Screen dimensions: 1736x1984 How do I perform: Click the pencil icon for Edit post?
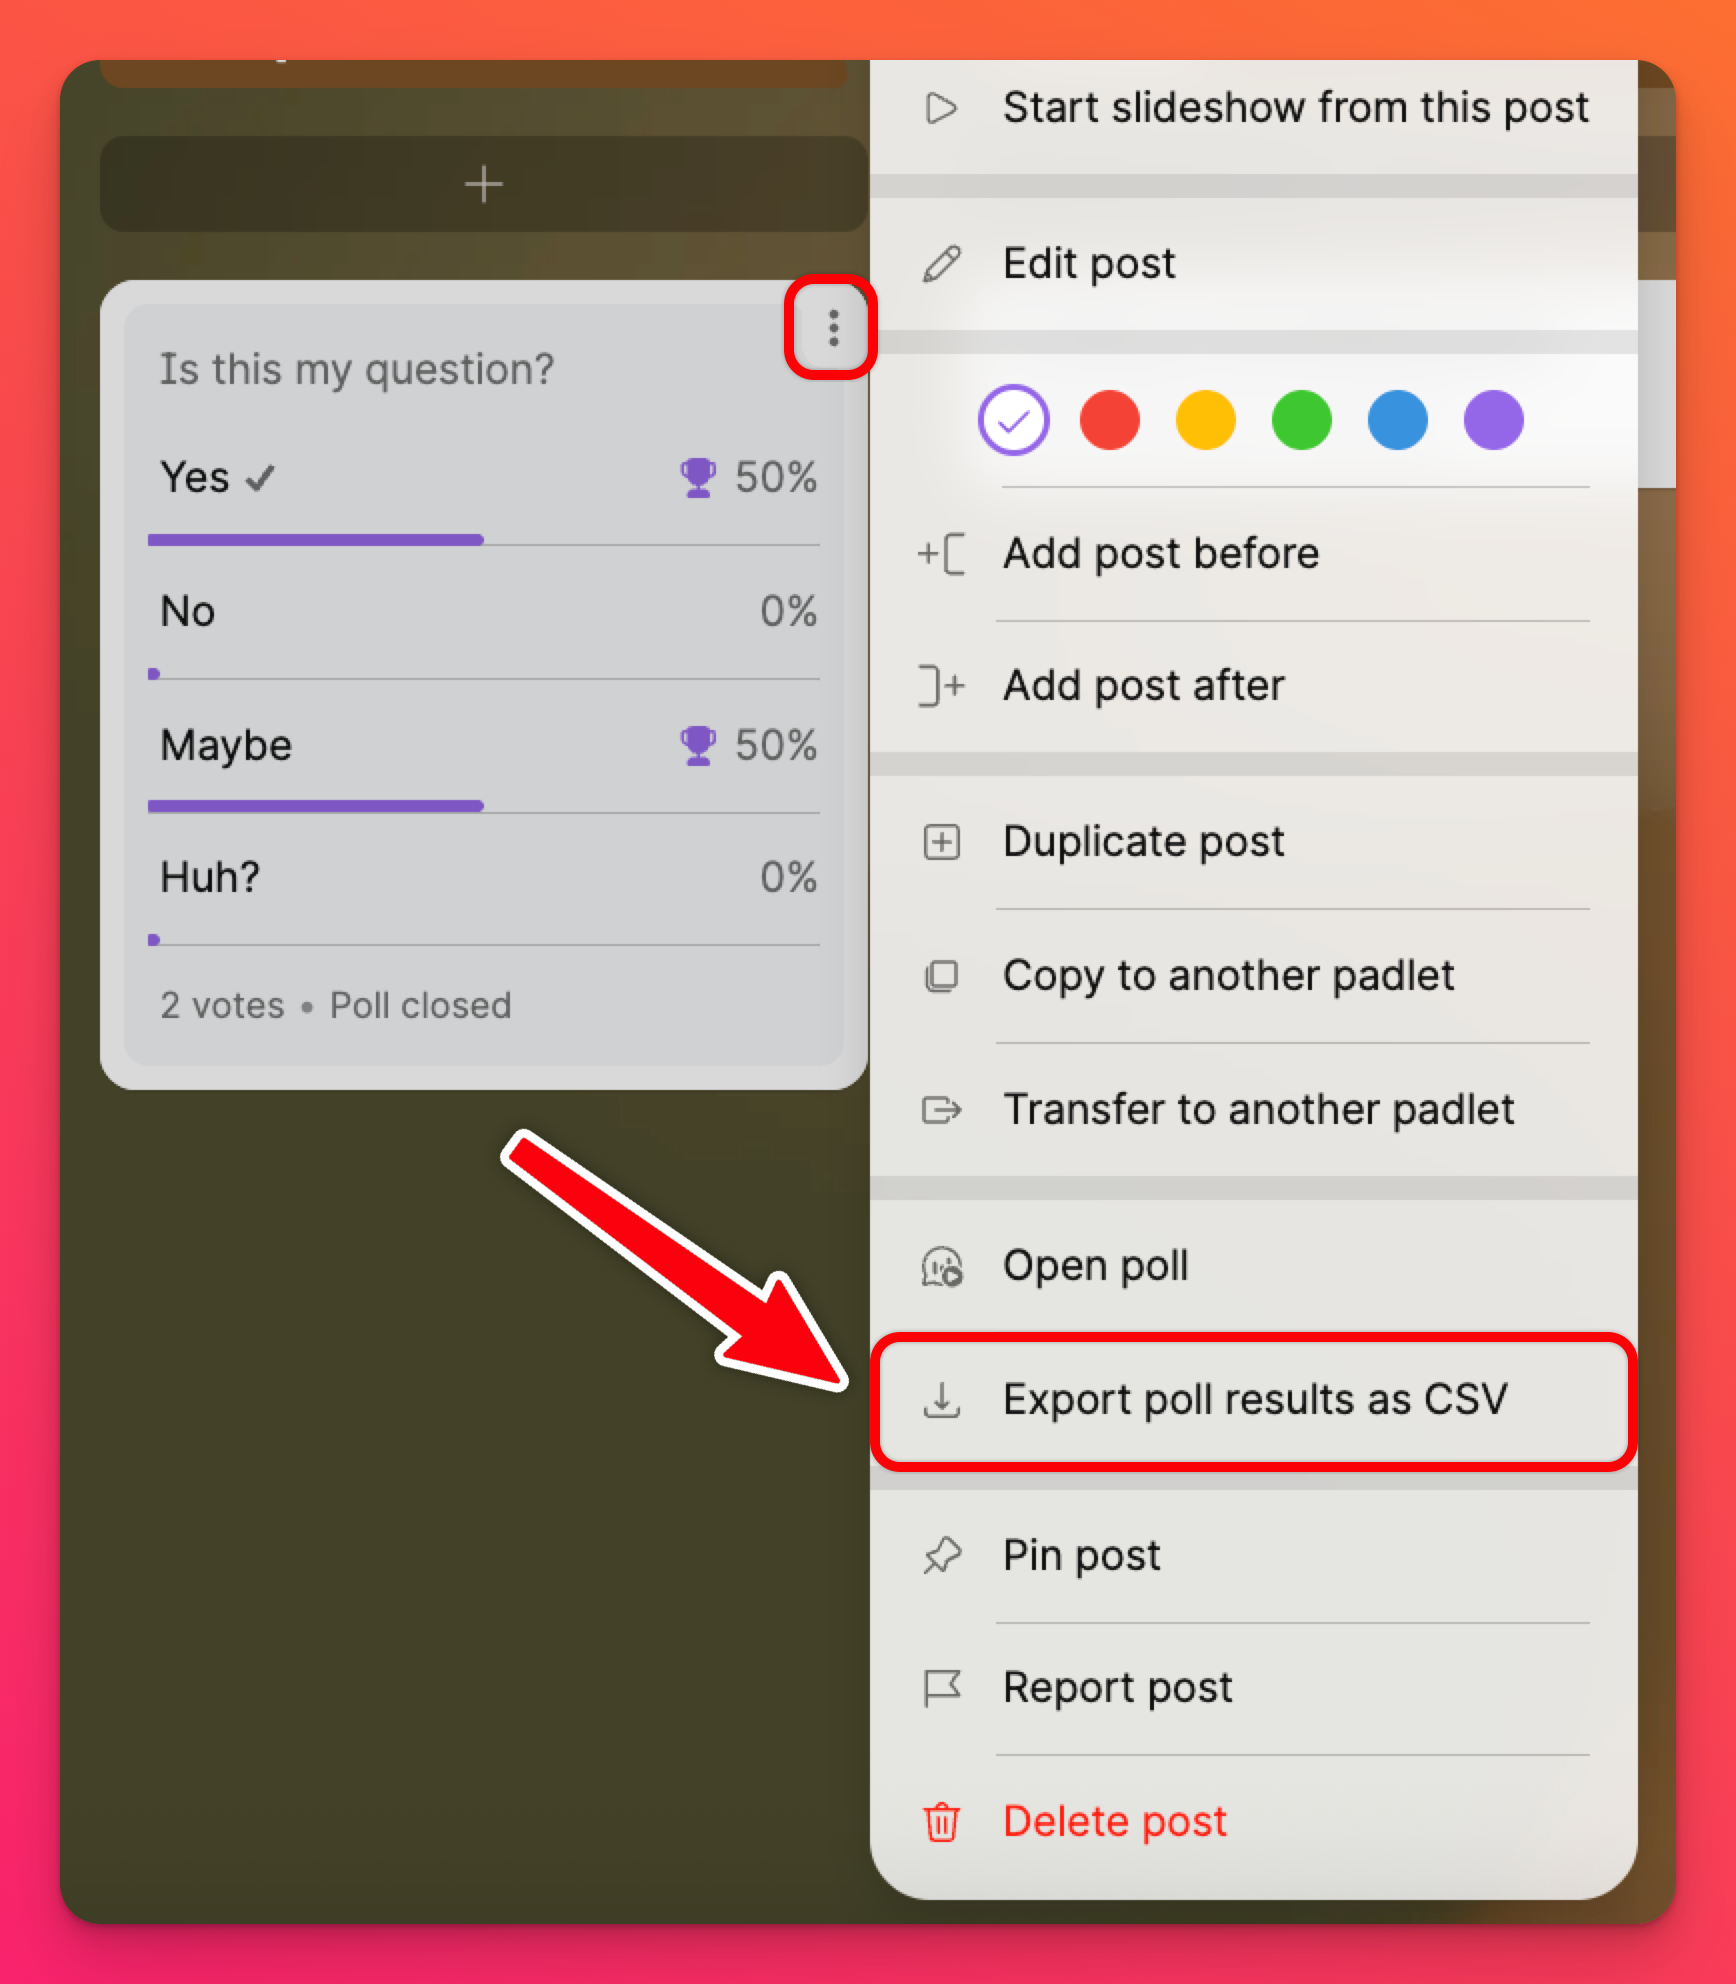point(941,264)
